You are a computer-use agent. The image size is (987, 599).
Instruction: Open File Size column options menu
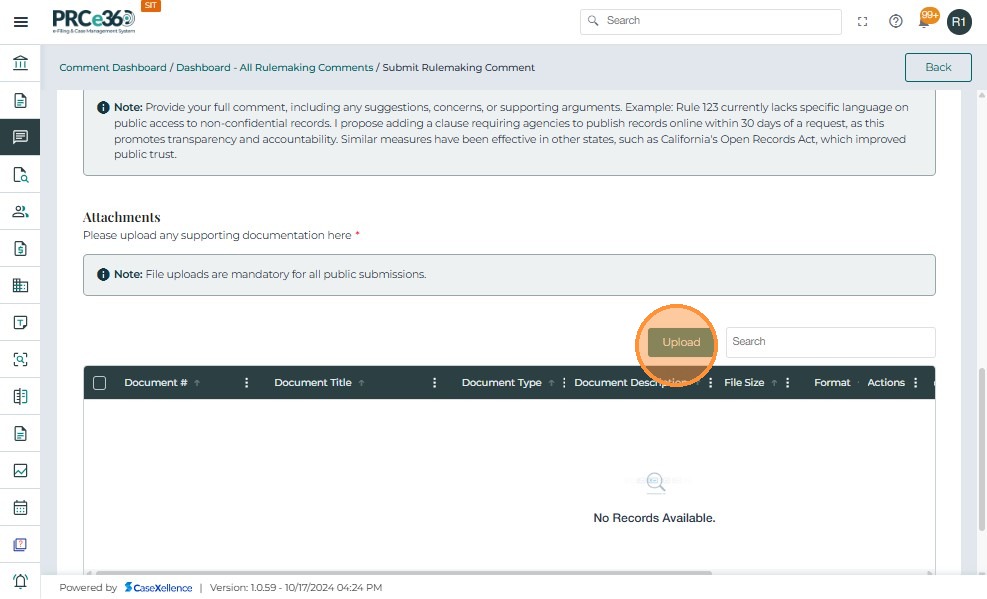(x=787, y=383)
